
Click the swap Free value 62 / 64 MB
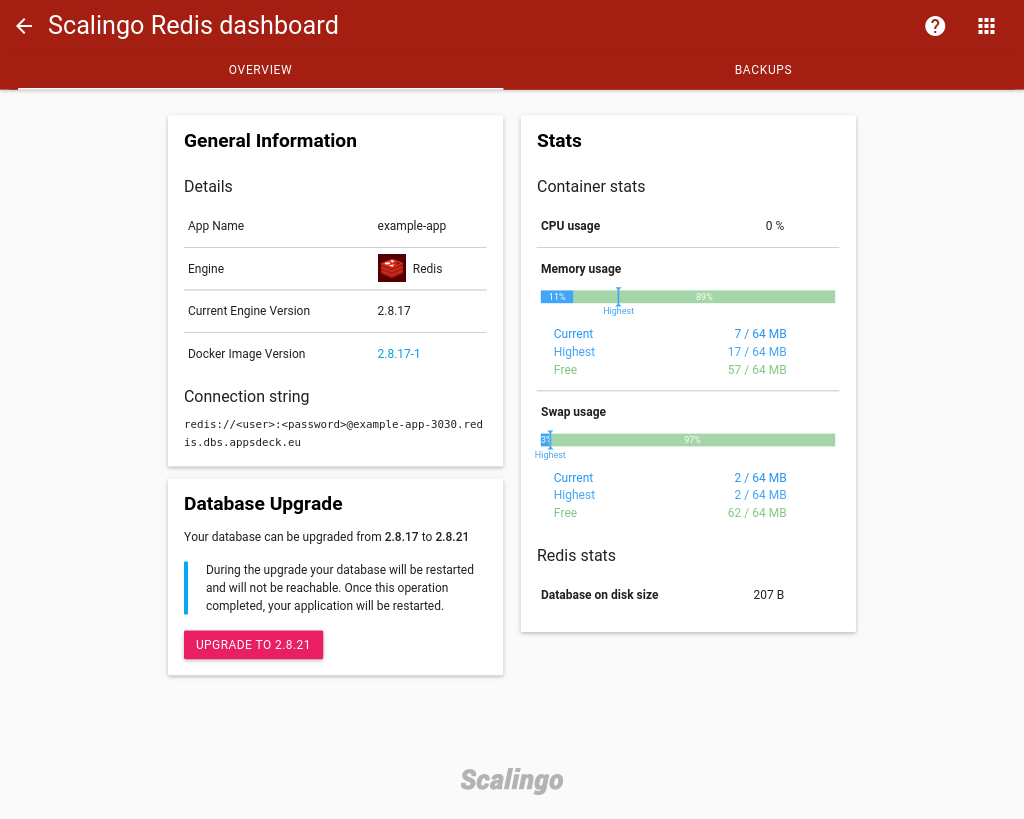point(757,513)
